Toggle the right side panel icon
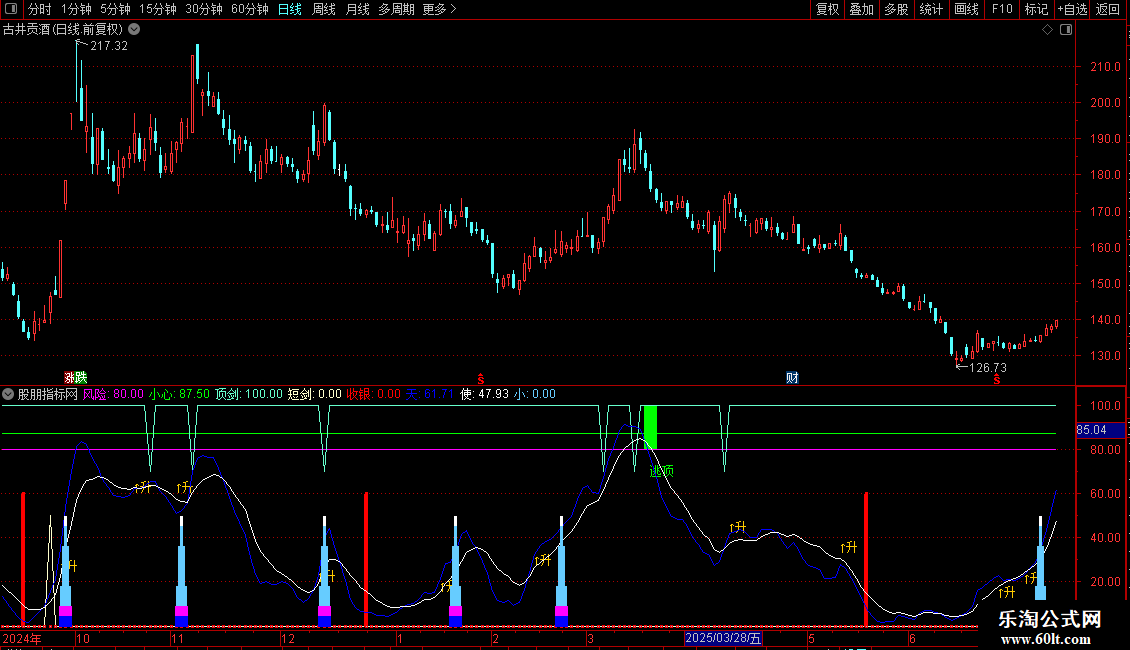The width and height of the screenshot is (1130, 650). tap(1065, 30)
